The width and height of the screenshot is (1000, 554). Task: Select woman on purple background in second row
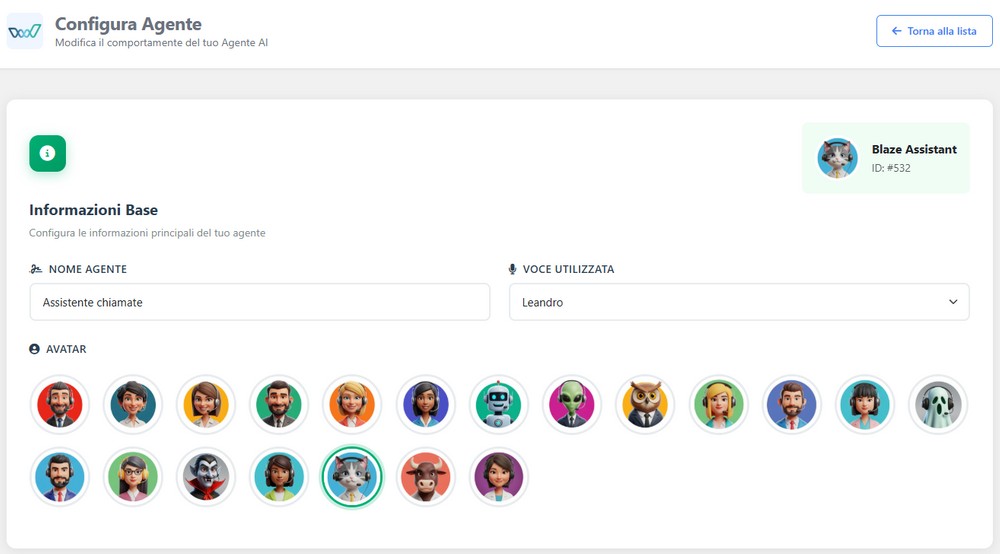click(498, 477)
